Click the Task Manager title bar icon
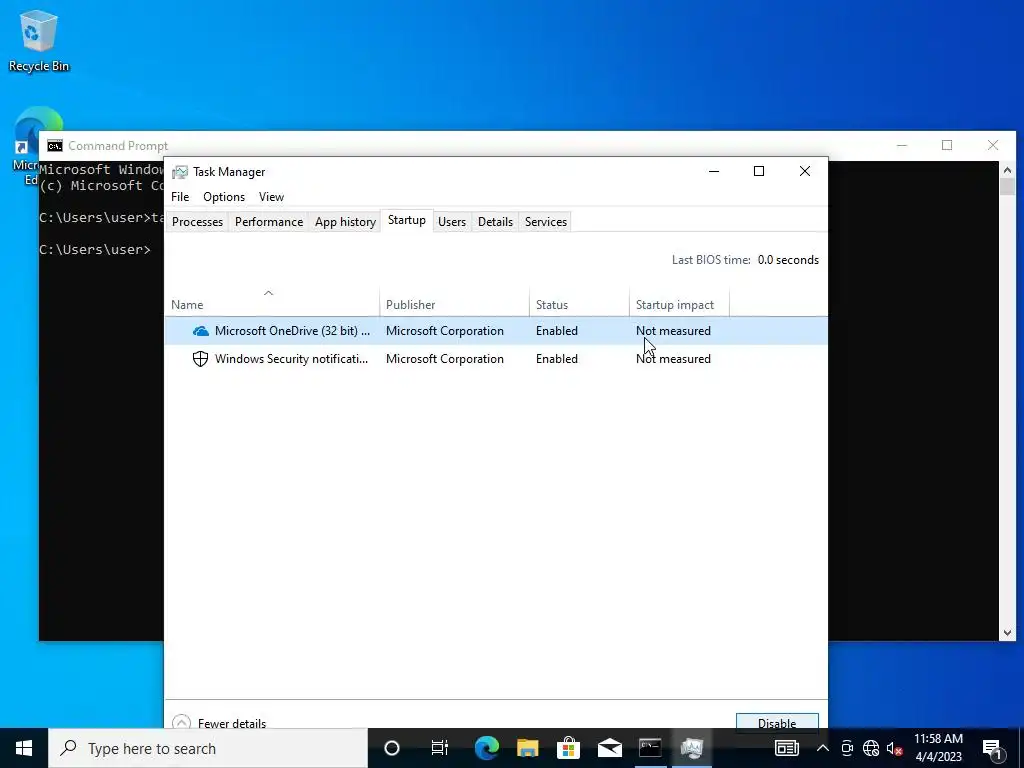The height and width of the screenshot is (768, 1024). point(180,172)
